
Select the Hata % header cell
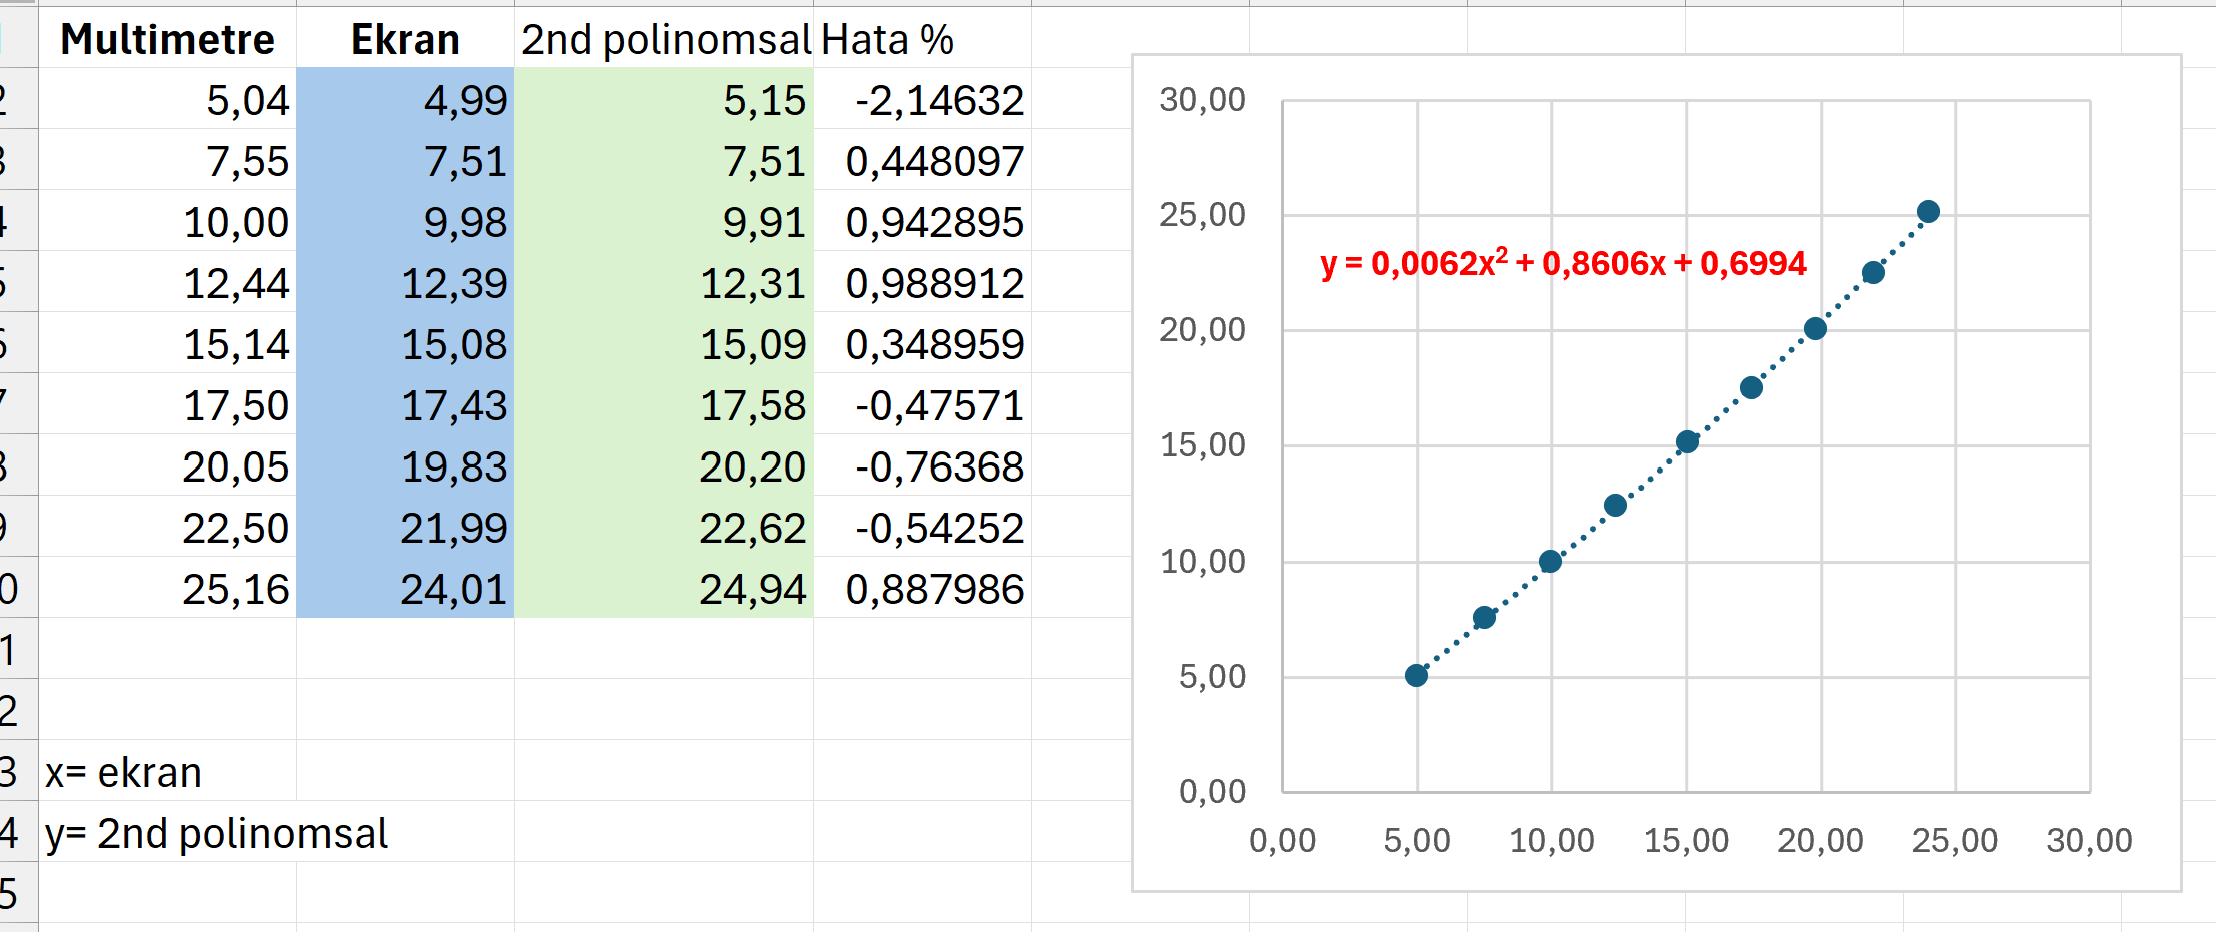(x=922, y=38)
